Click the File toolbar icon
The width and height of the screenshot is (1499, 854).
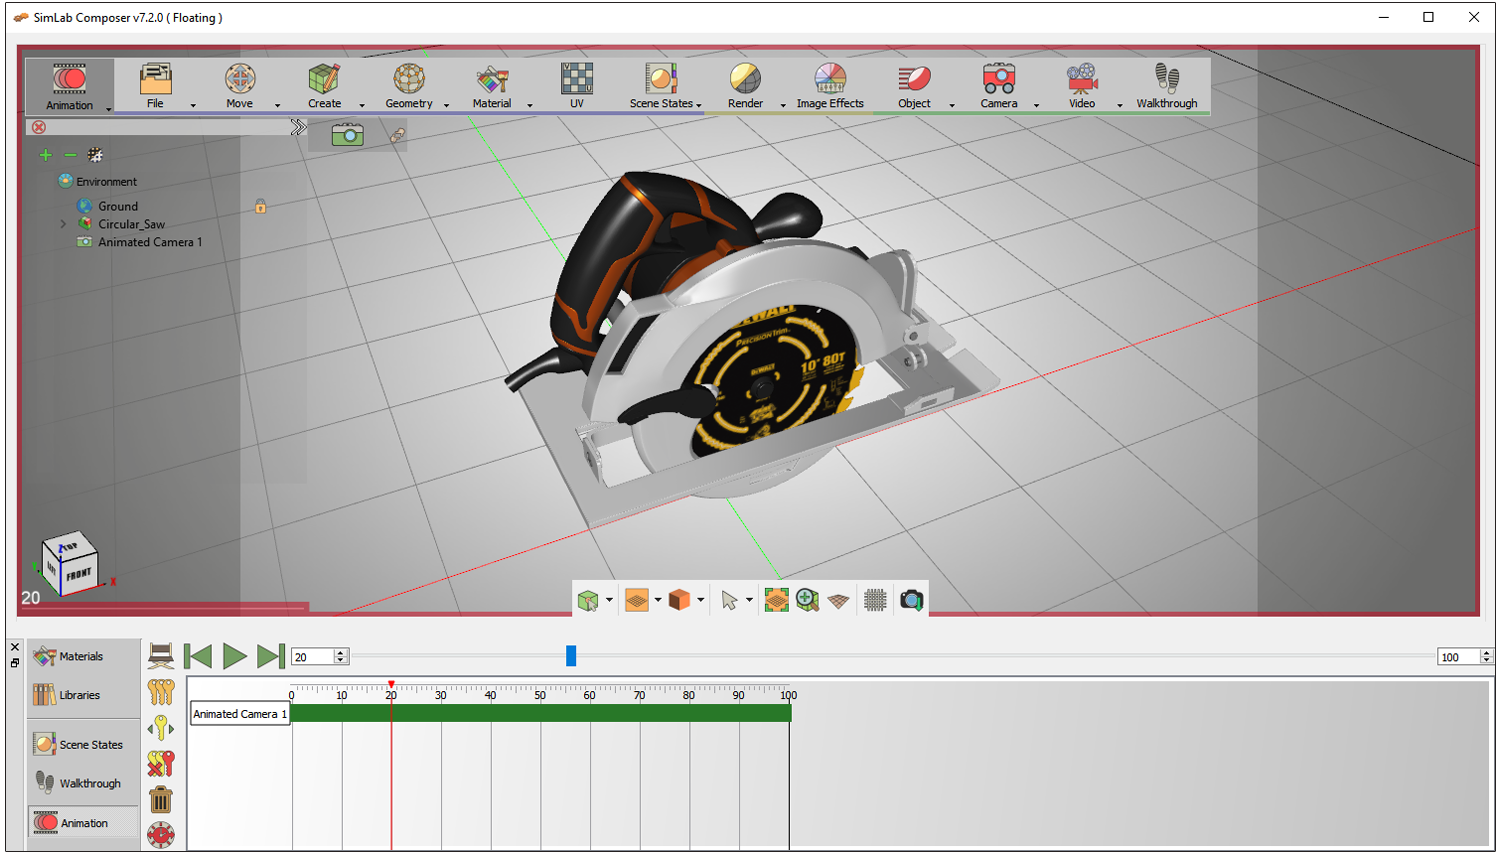pos(155,79)
